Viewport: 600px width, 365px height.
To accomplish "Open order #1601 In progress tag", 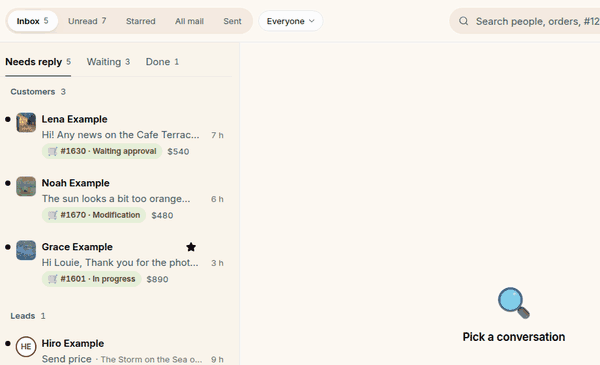I will coord(91,279).
